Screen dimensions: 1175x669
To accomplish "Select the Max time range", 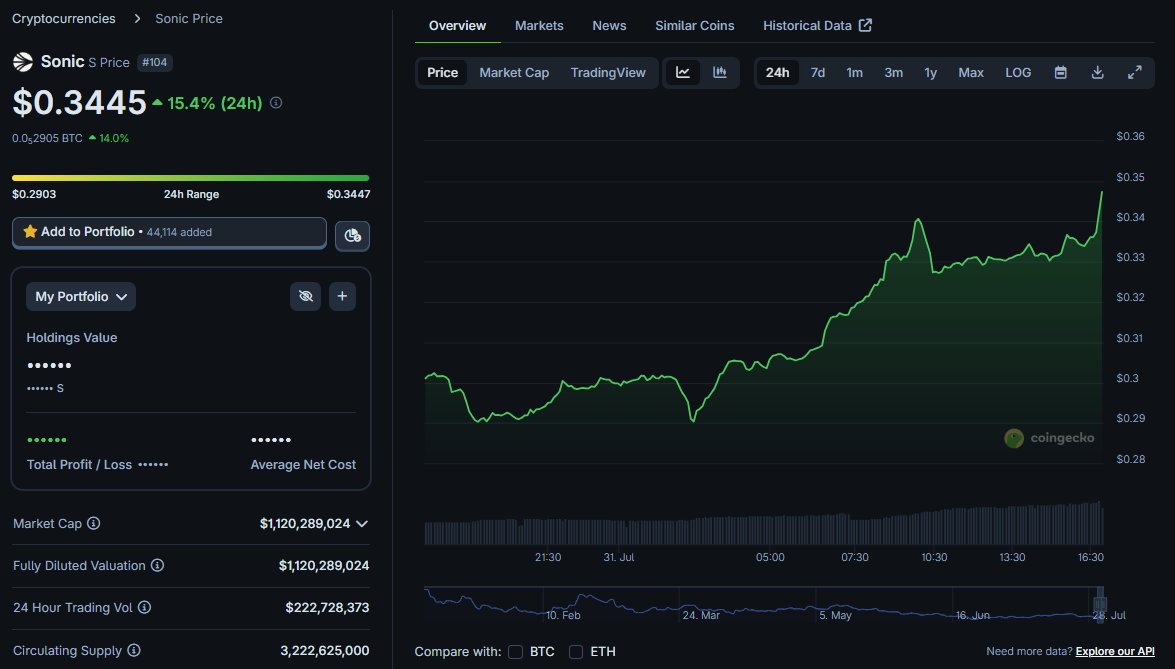I will [970, 73].
